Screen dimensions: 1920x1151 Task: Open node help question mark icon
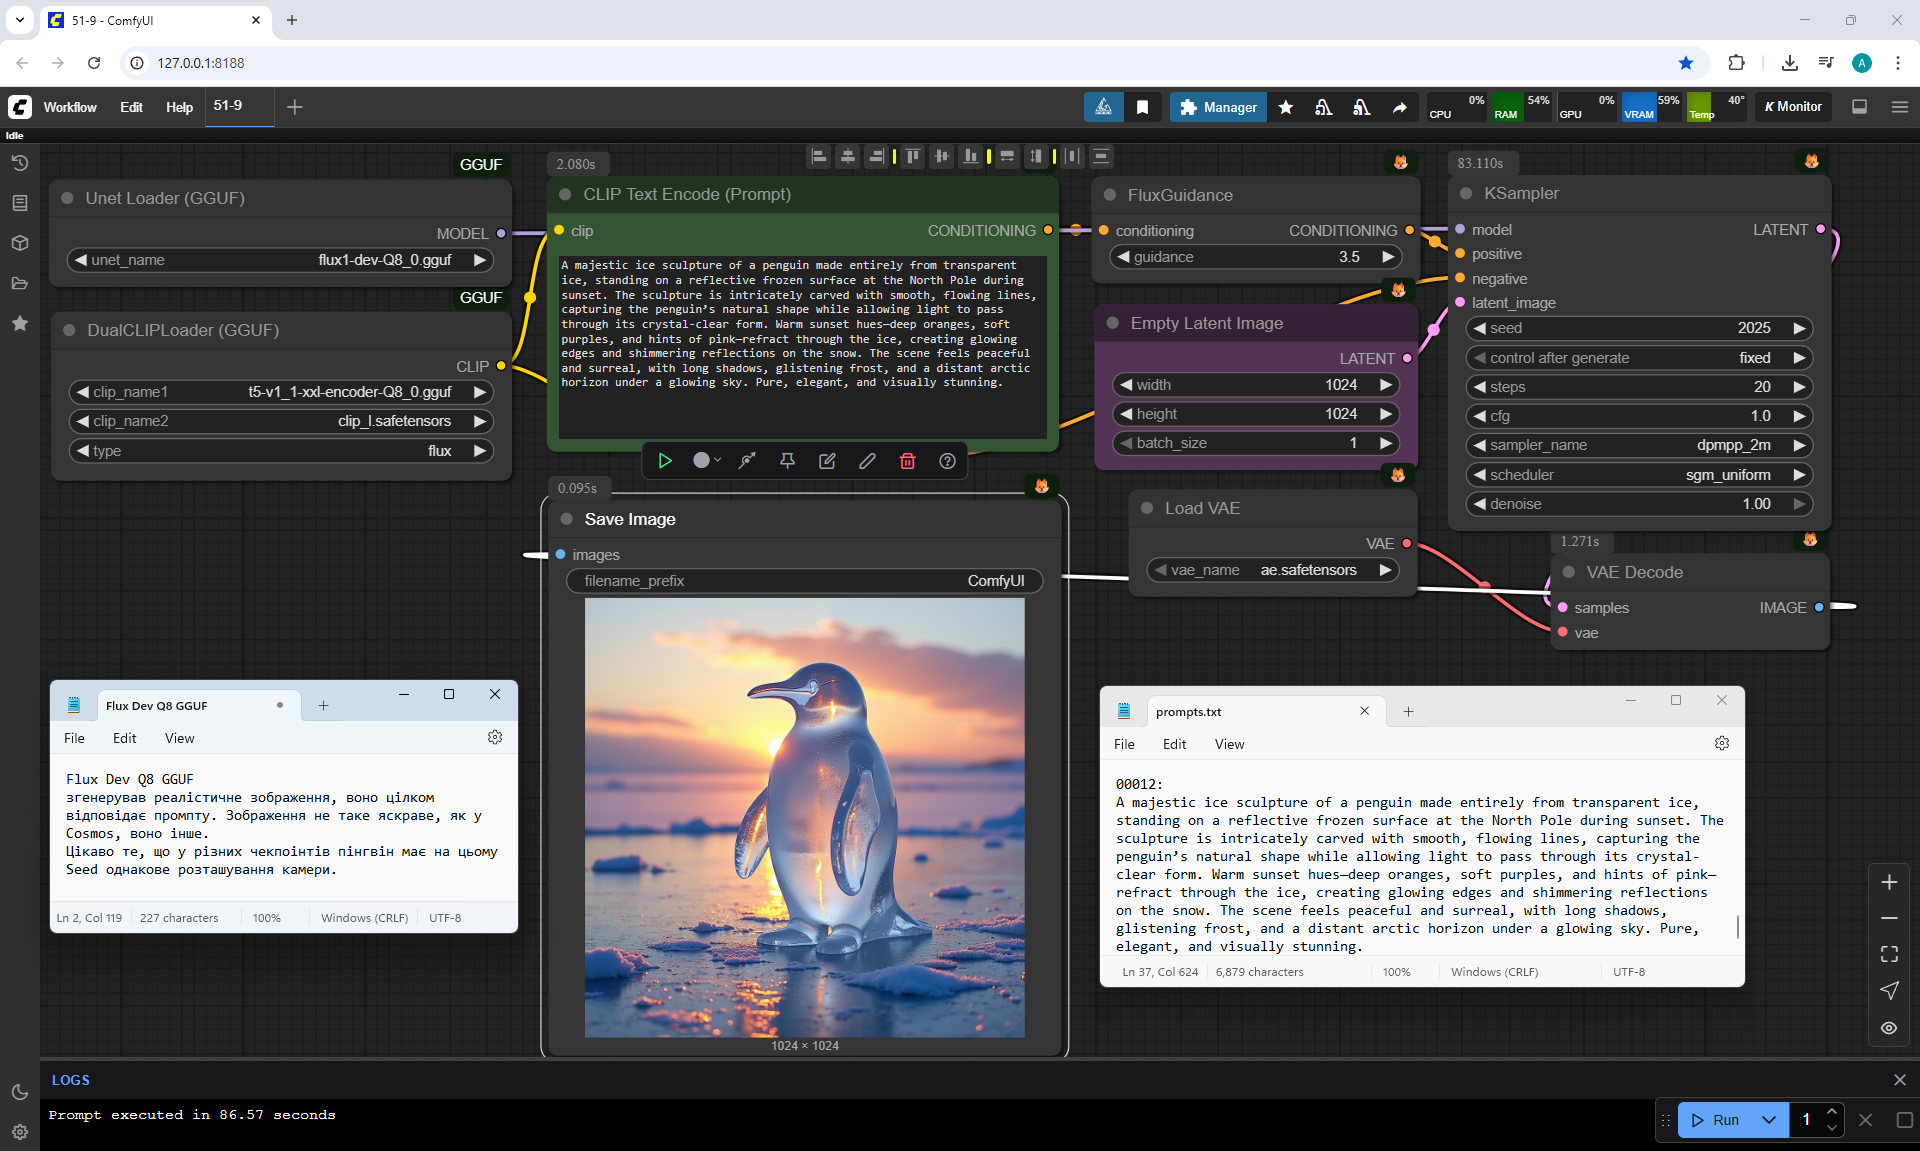tap(947, 461)
